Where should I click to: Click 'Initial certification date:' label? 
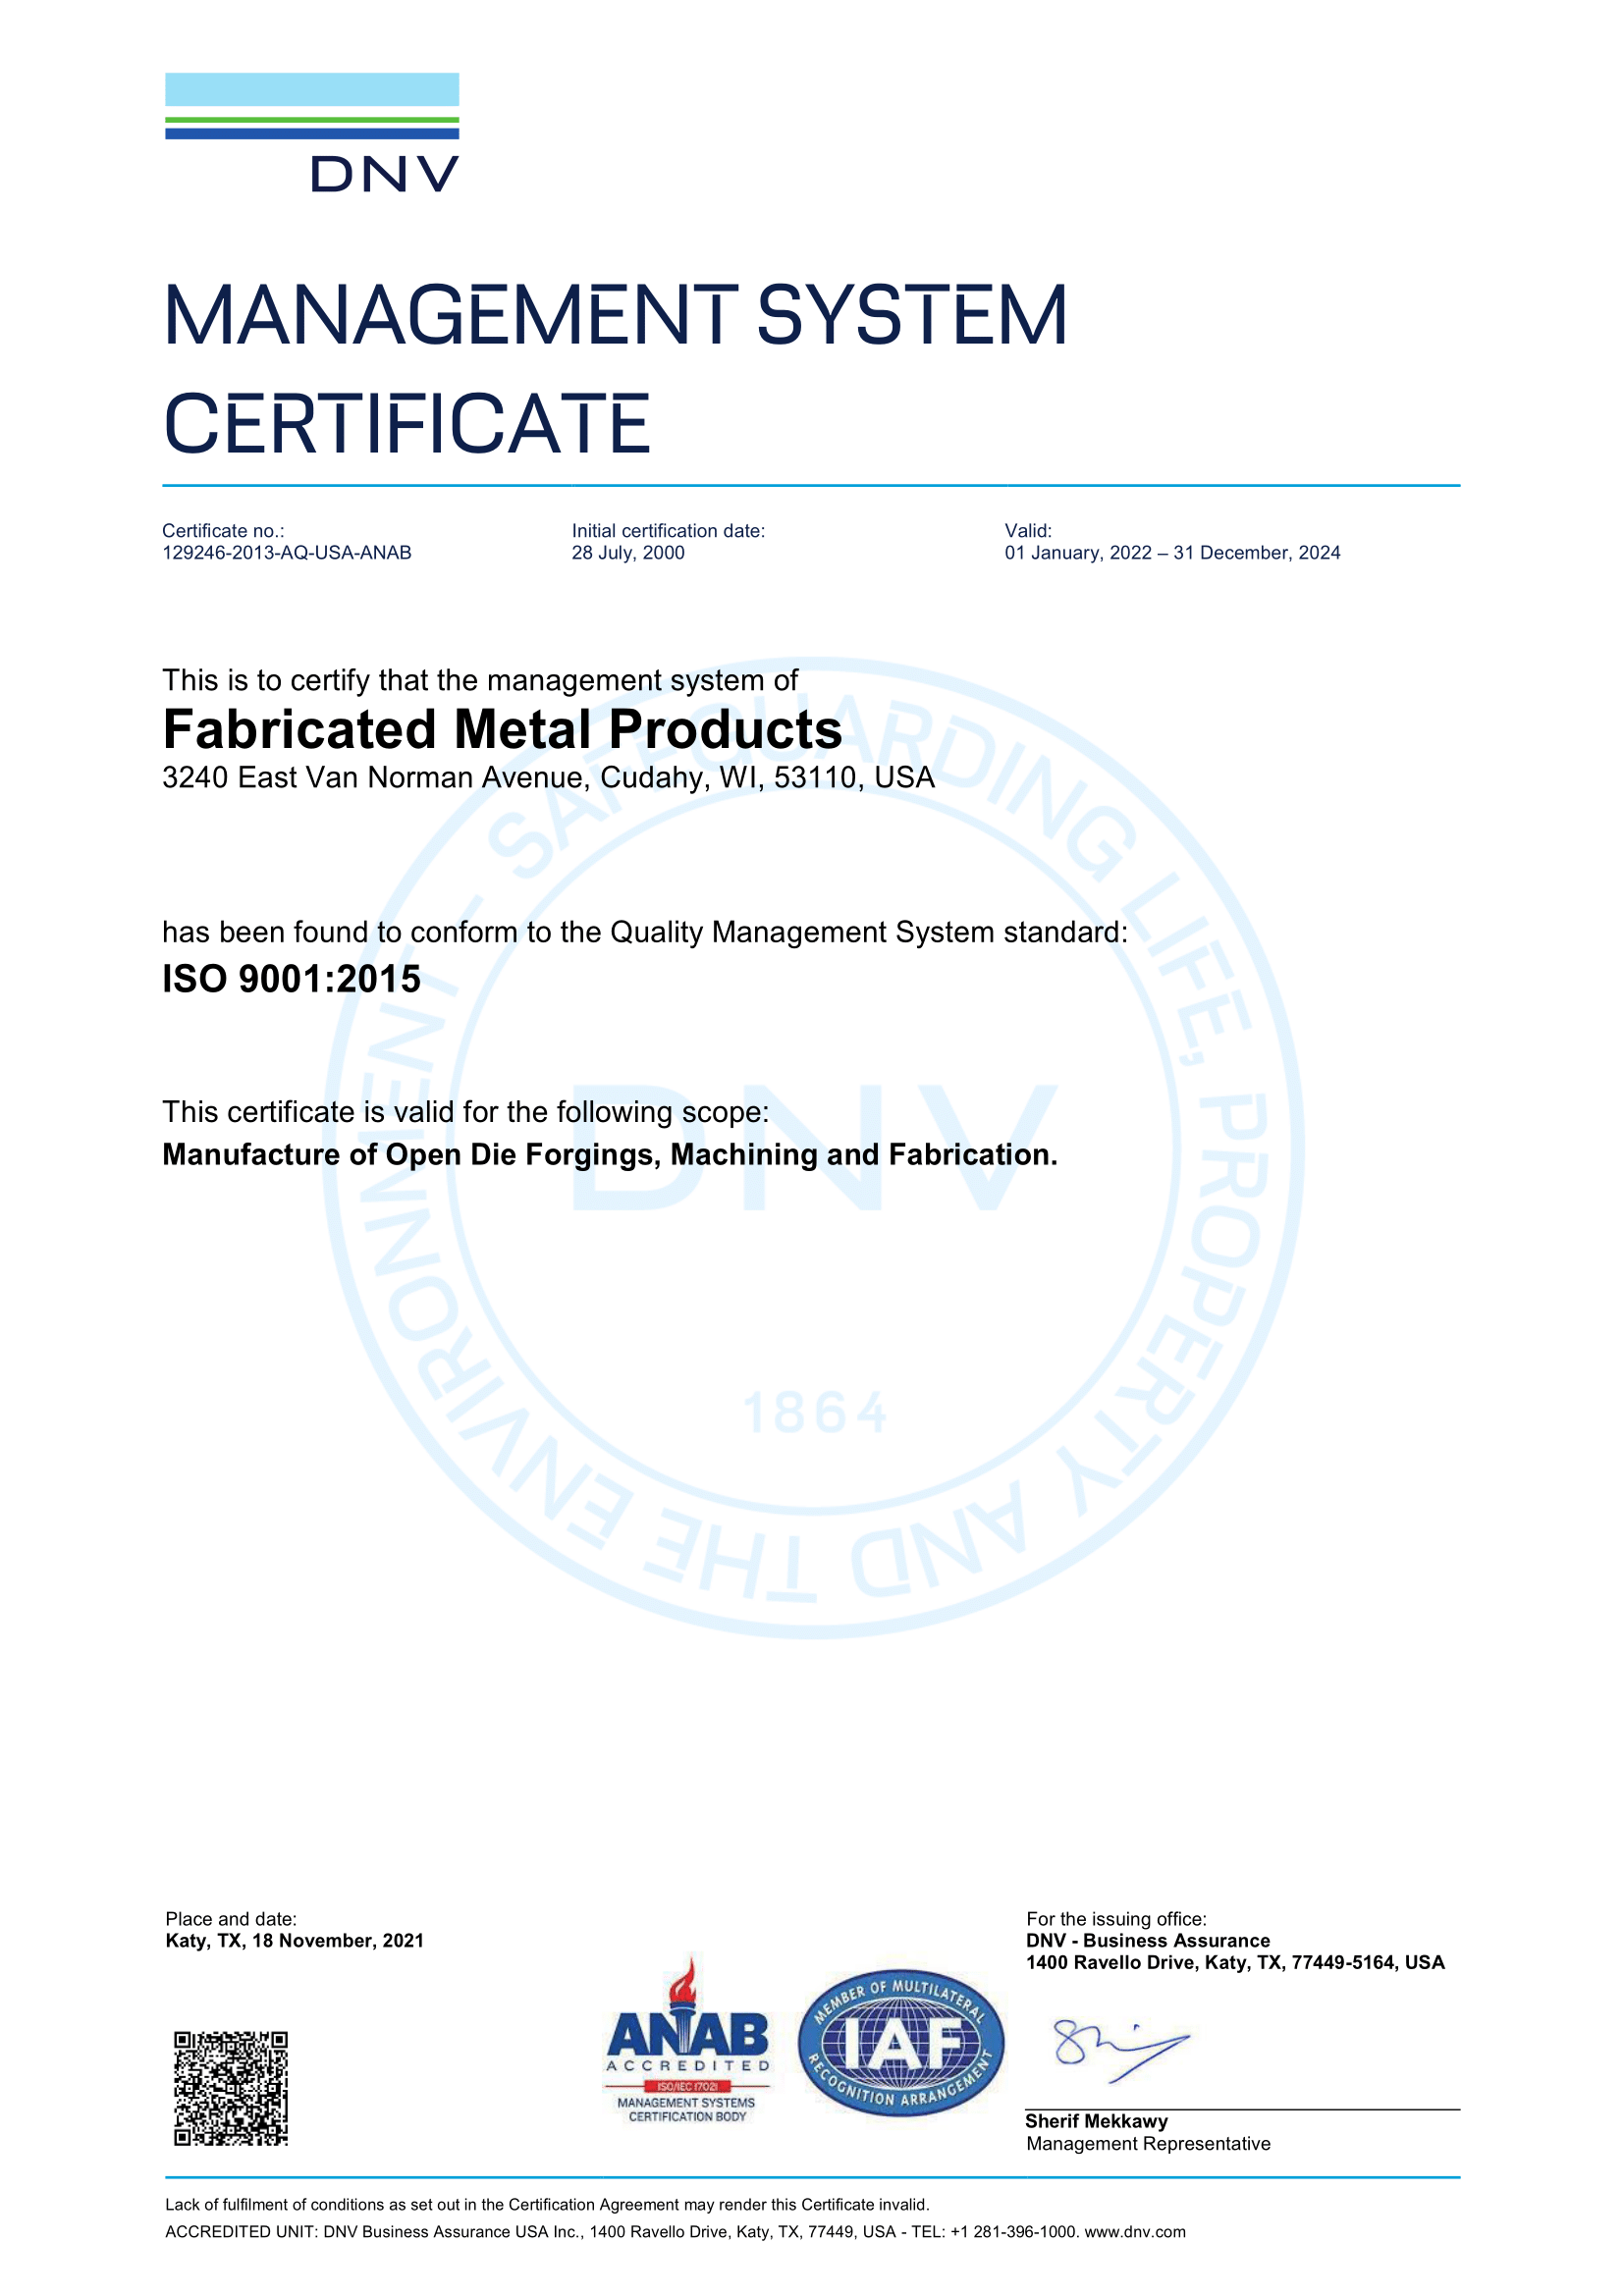(668, 531)
